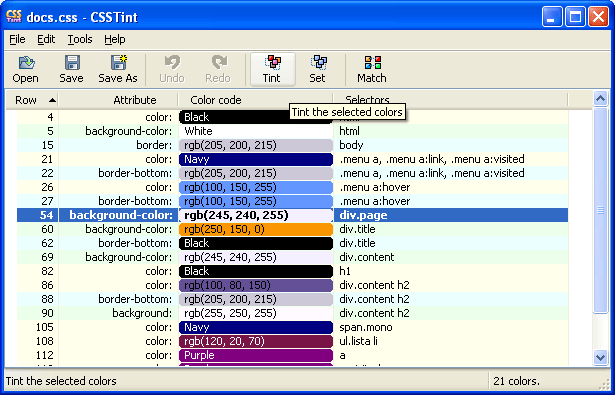The height and width of the screenshot is (395, 615).
Task: Click the Save As toolbar icon
Action: coord(118,69)
